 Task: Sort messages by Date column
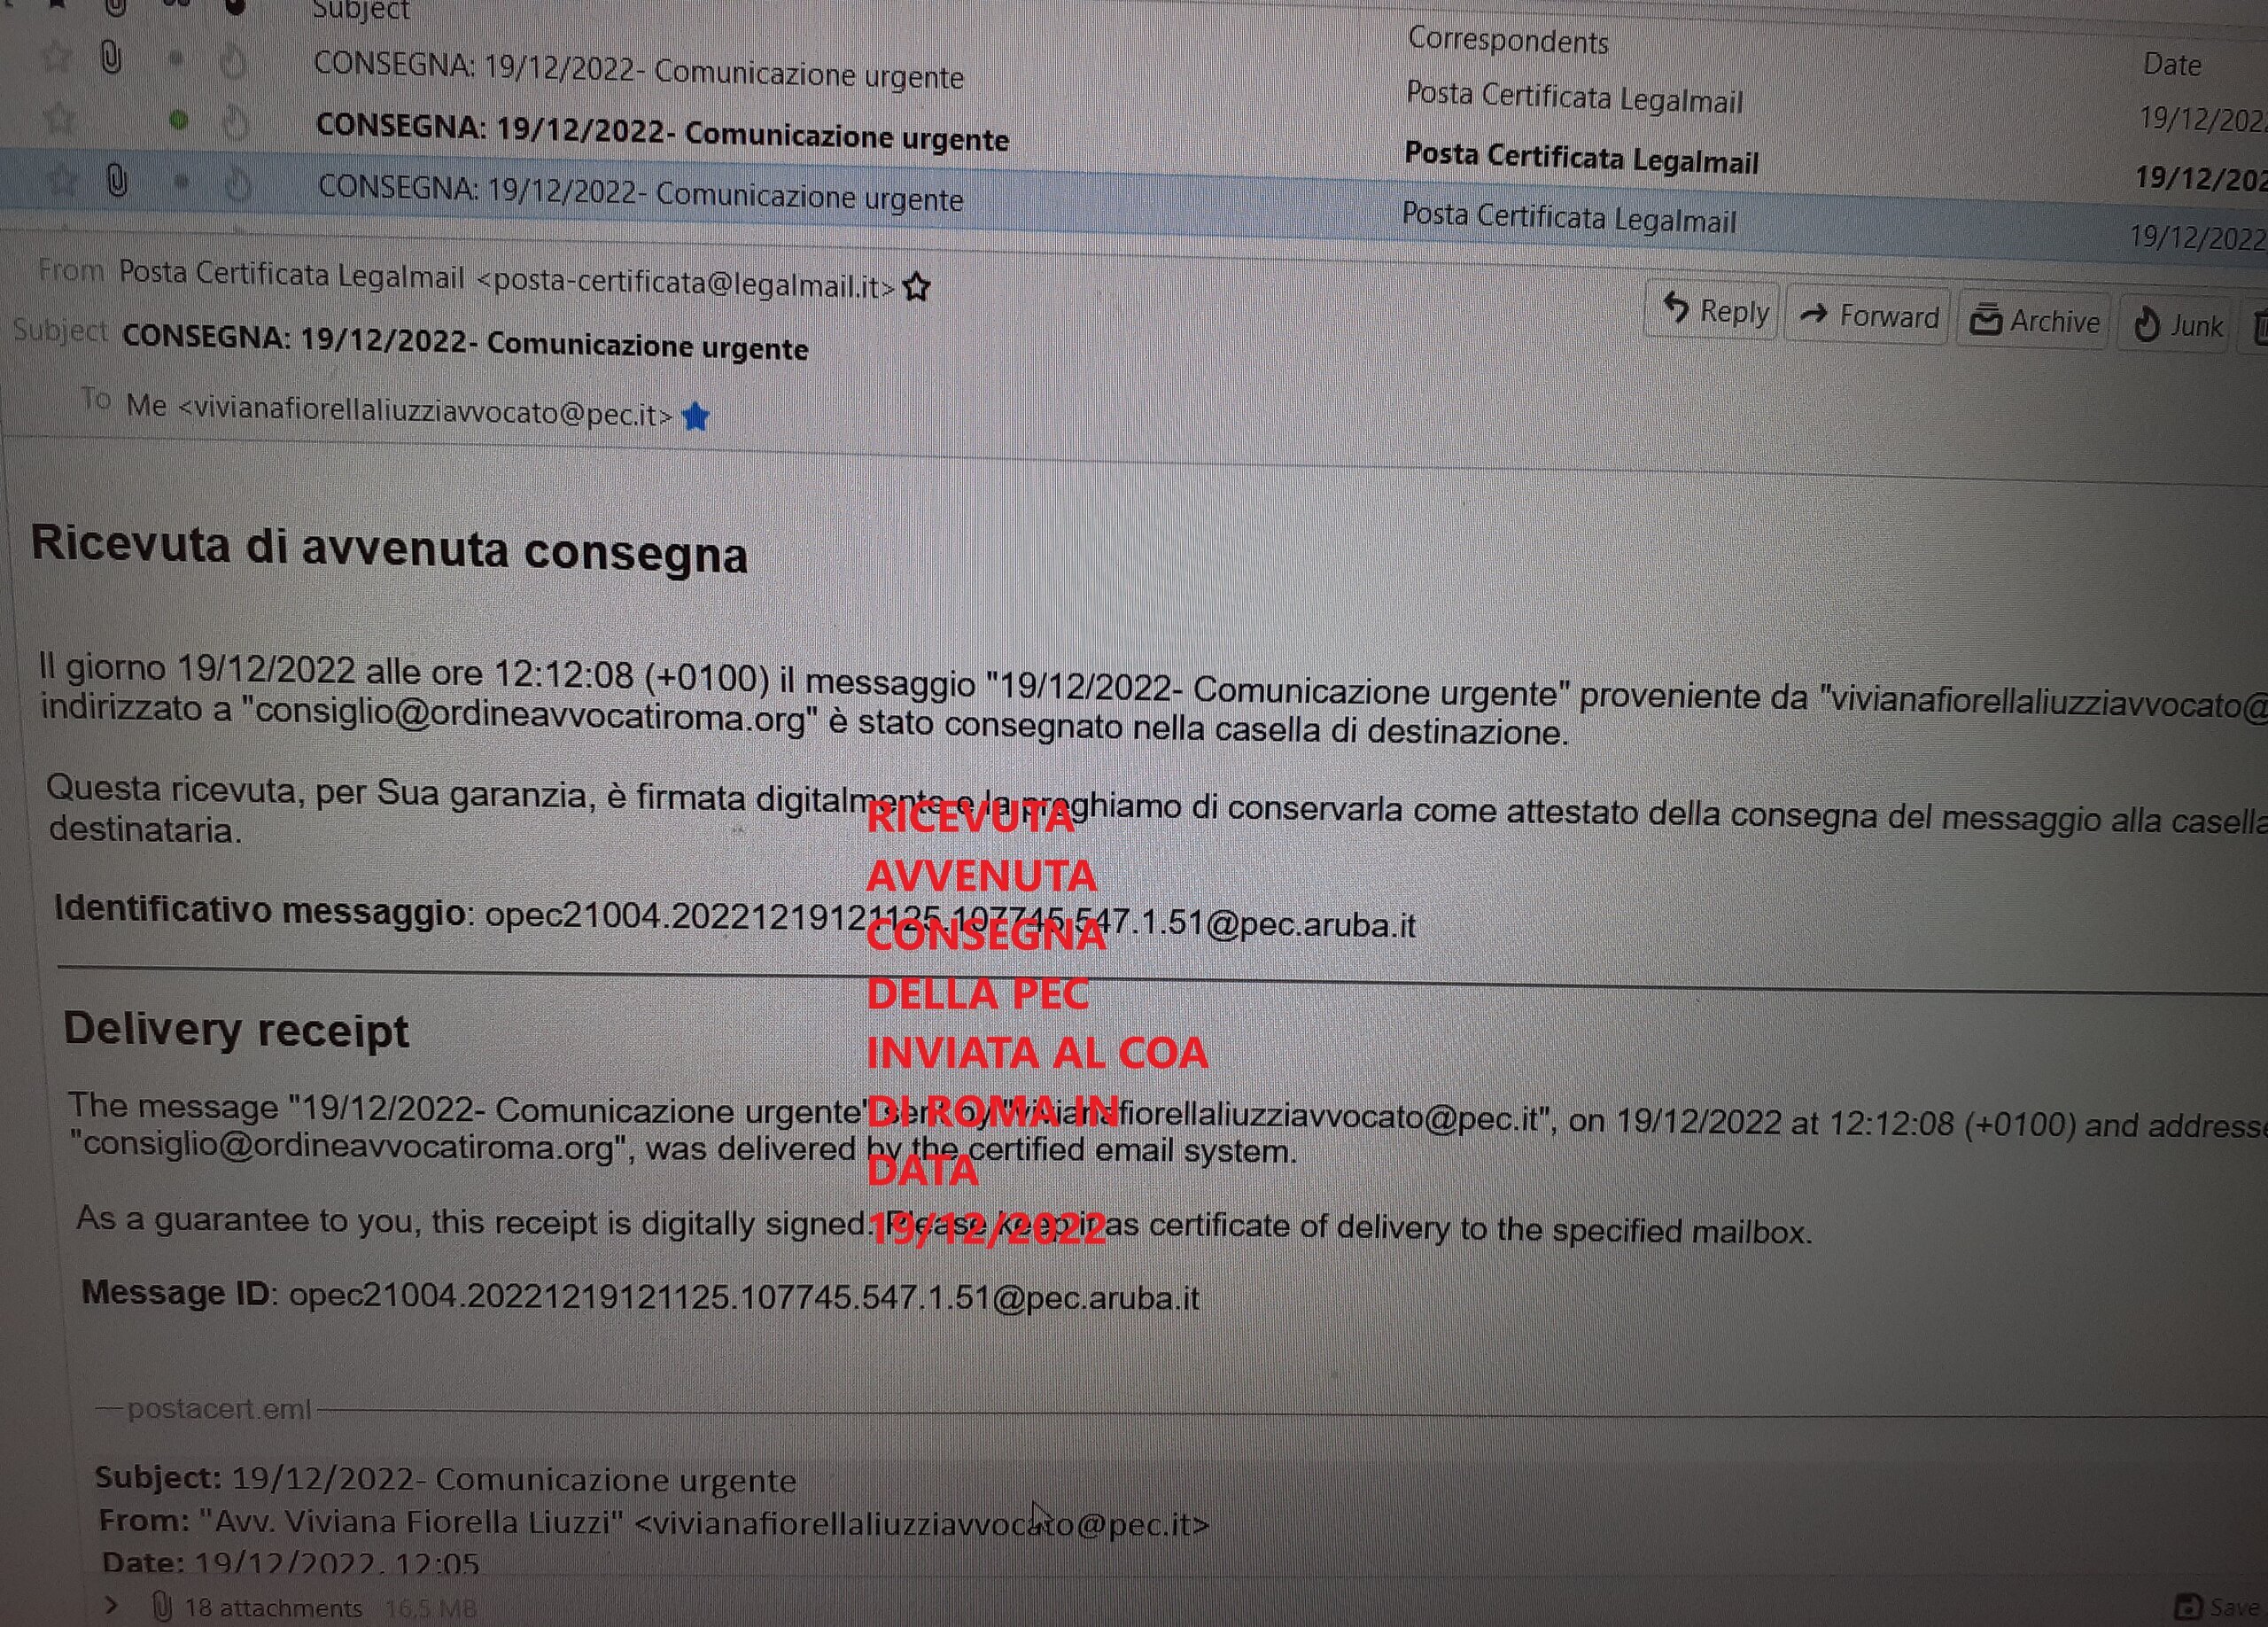pos(2172,65)
